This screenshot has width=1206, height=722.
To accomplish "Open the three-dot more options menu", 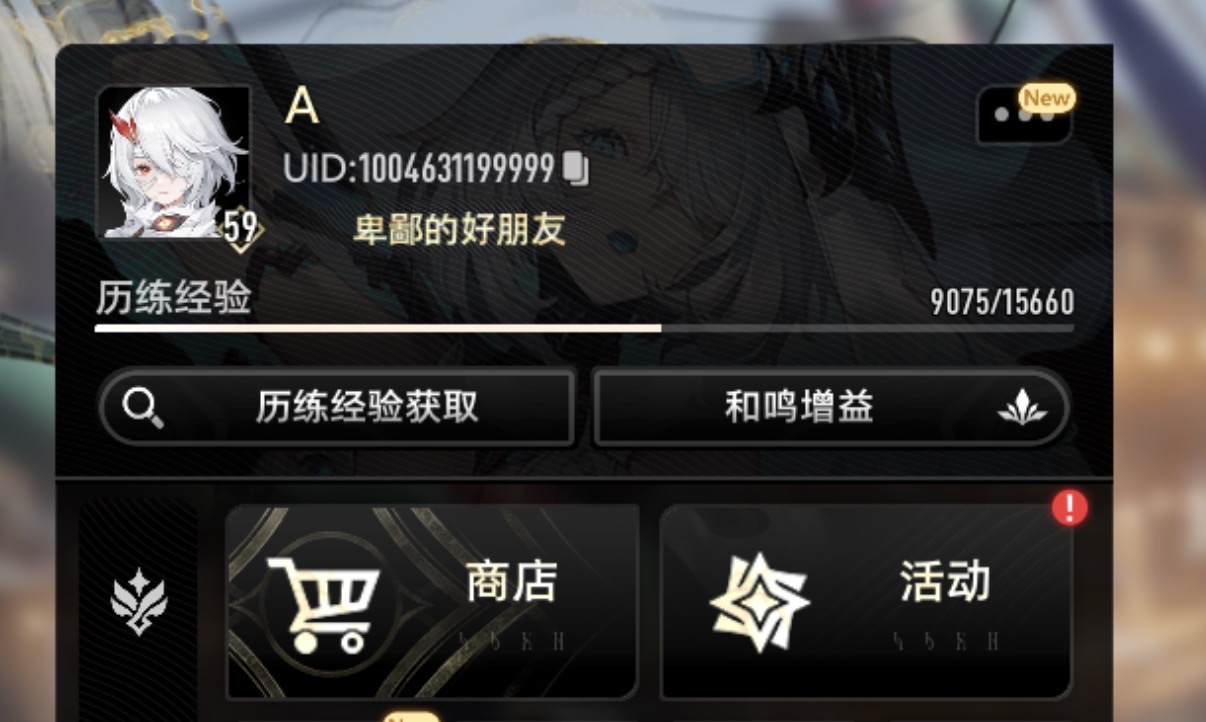I will tap(1024, 115).
